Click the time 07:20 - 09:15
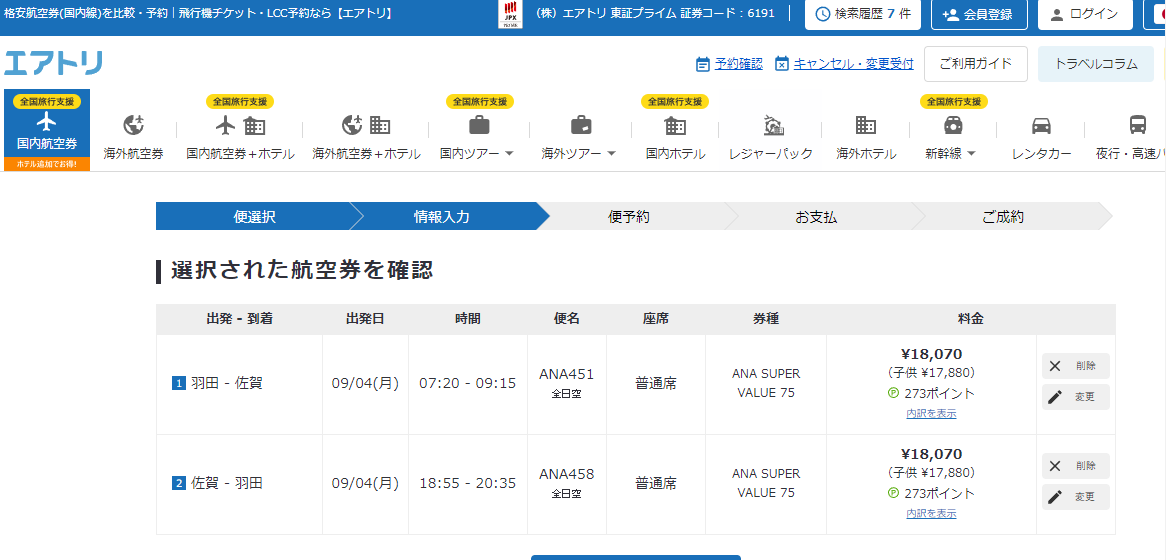1166x560 pixels. (468, 384)
